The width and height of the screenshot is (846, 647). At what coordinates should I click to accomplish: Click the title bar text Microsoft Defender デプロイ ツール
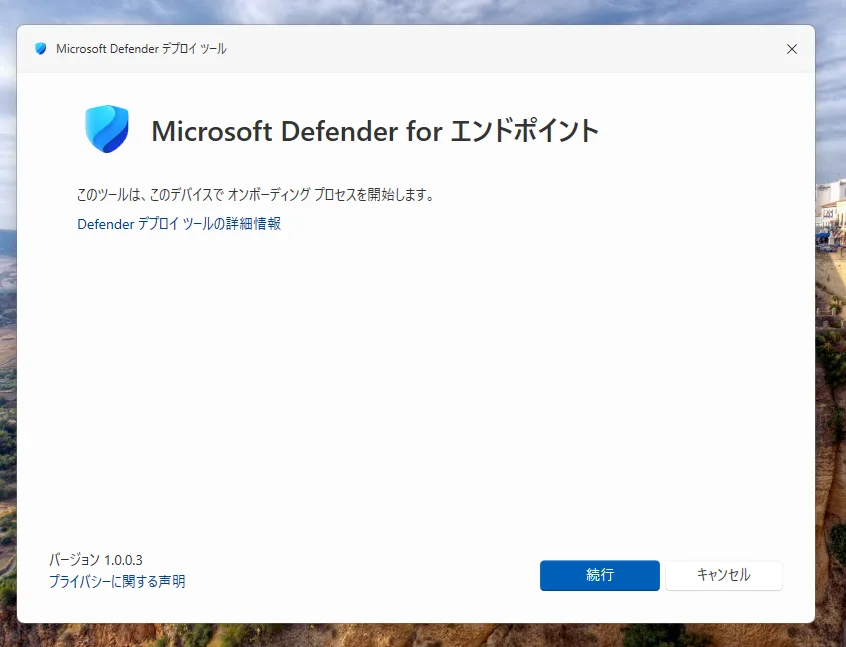pos(141,49)
